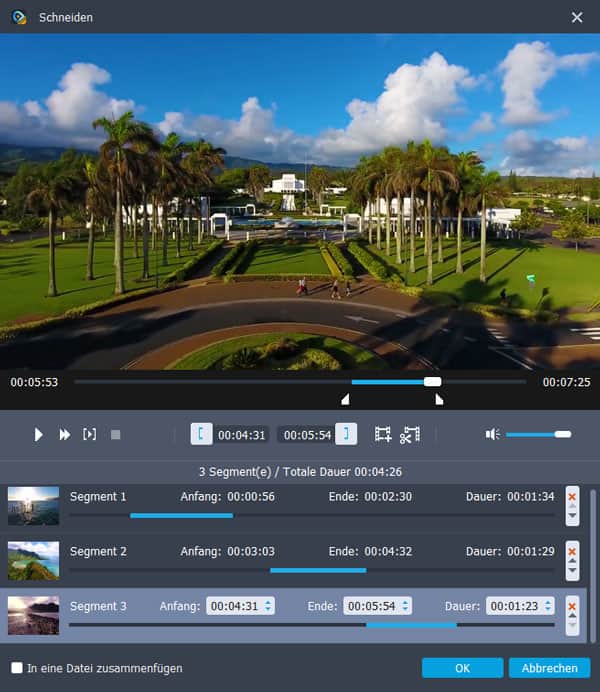600x692 pixels.
Task: Click Segment 2 start time 00:03:03
Action: (x=251, y=551)
